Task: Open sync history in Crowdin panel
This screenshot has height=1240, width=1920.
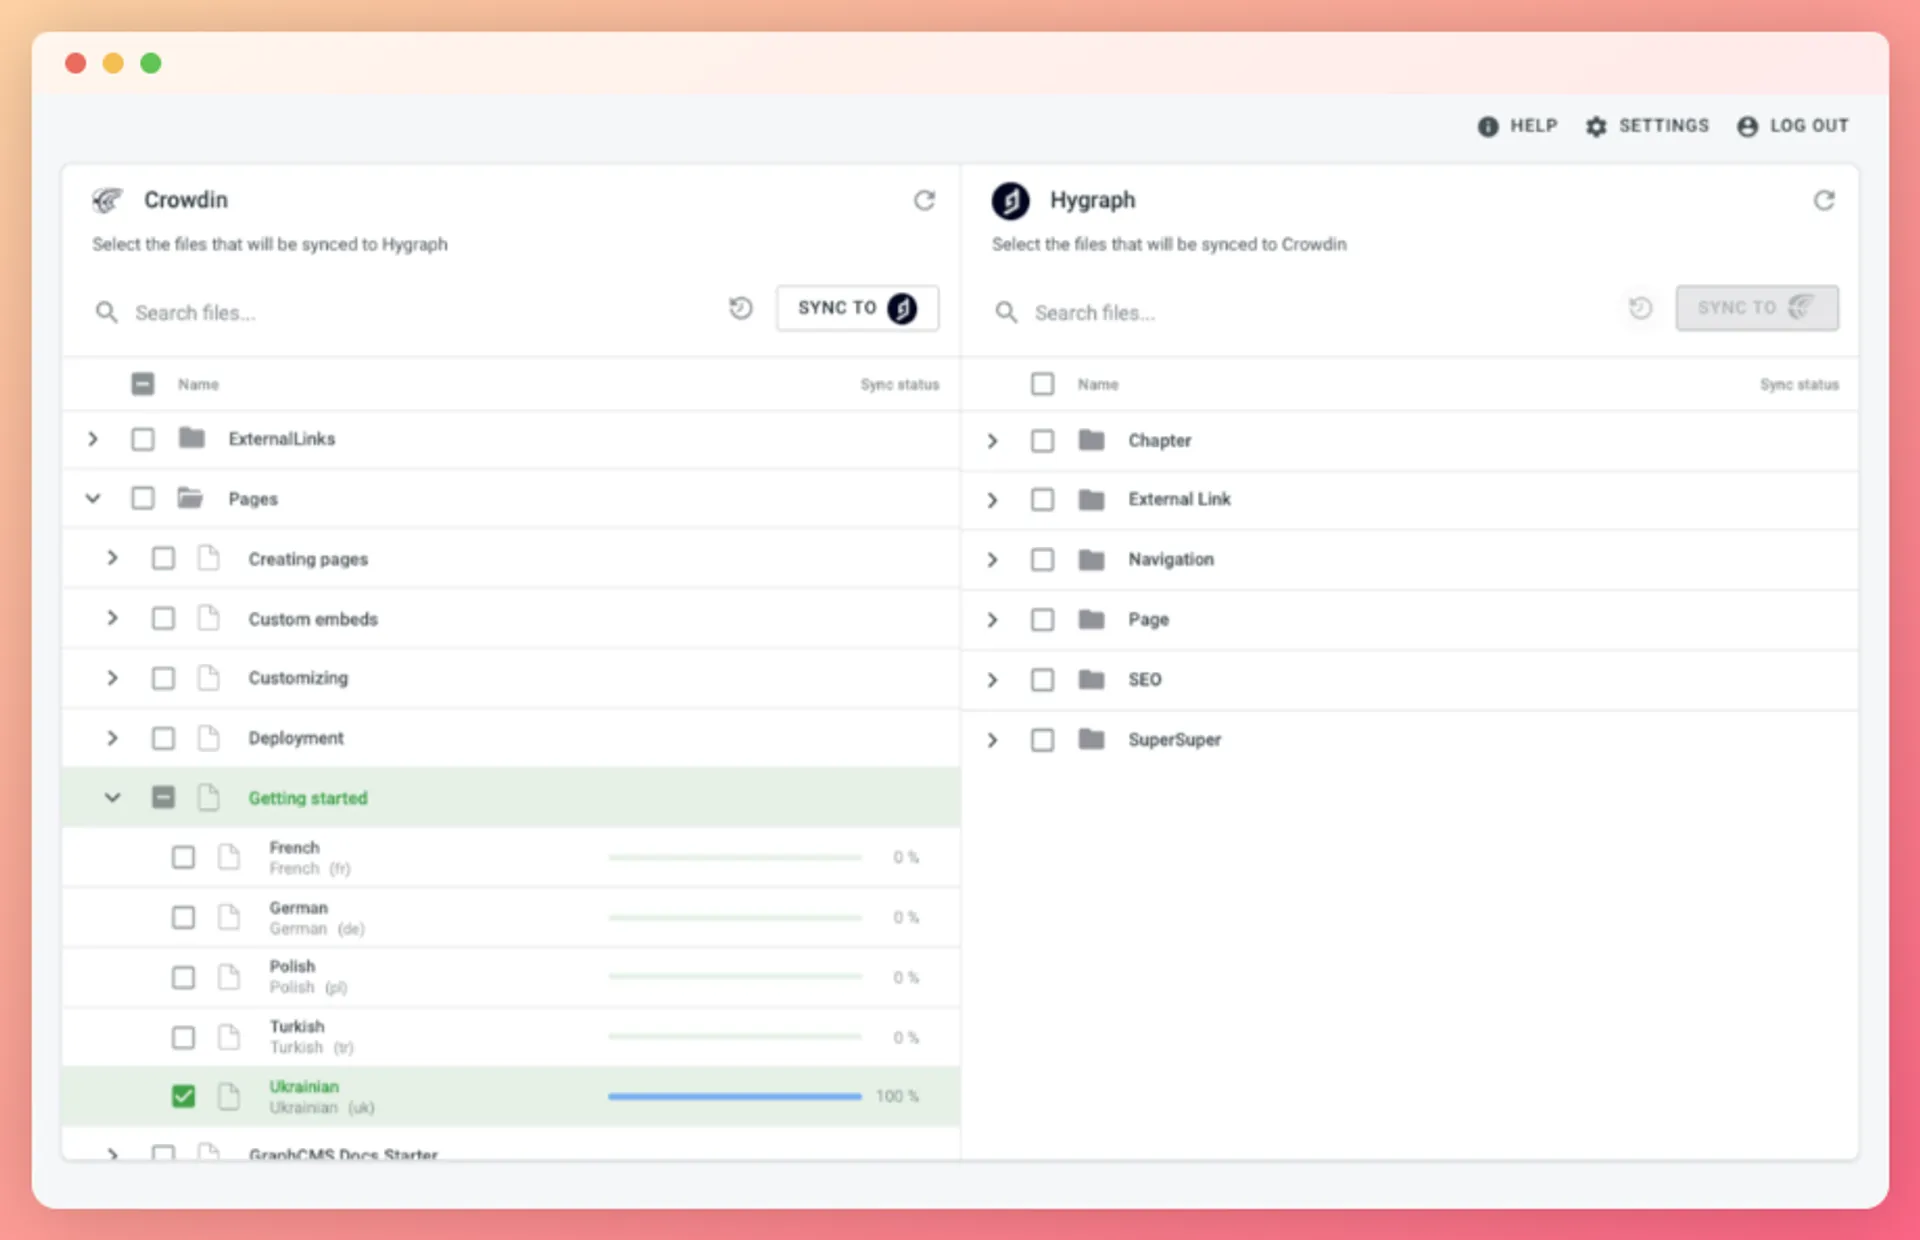Action: [x=740, y=308]
